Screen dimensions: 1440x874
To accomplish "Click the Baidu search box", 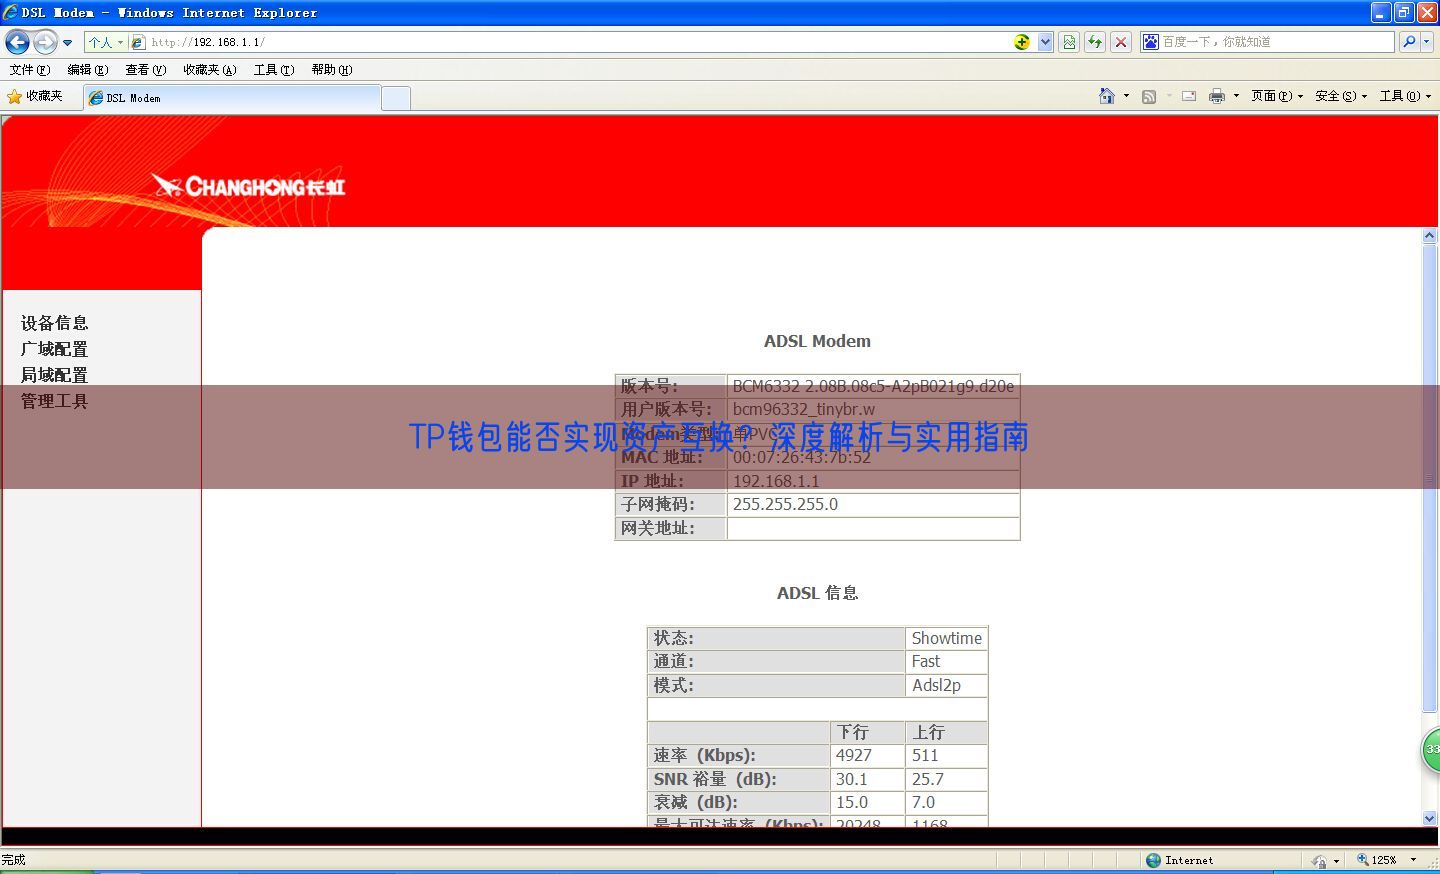I will (1277, 42).
